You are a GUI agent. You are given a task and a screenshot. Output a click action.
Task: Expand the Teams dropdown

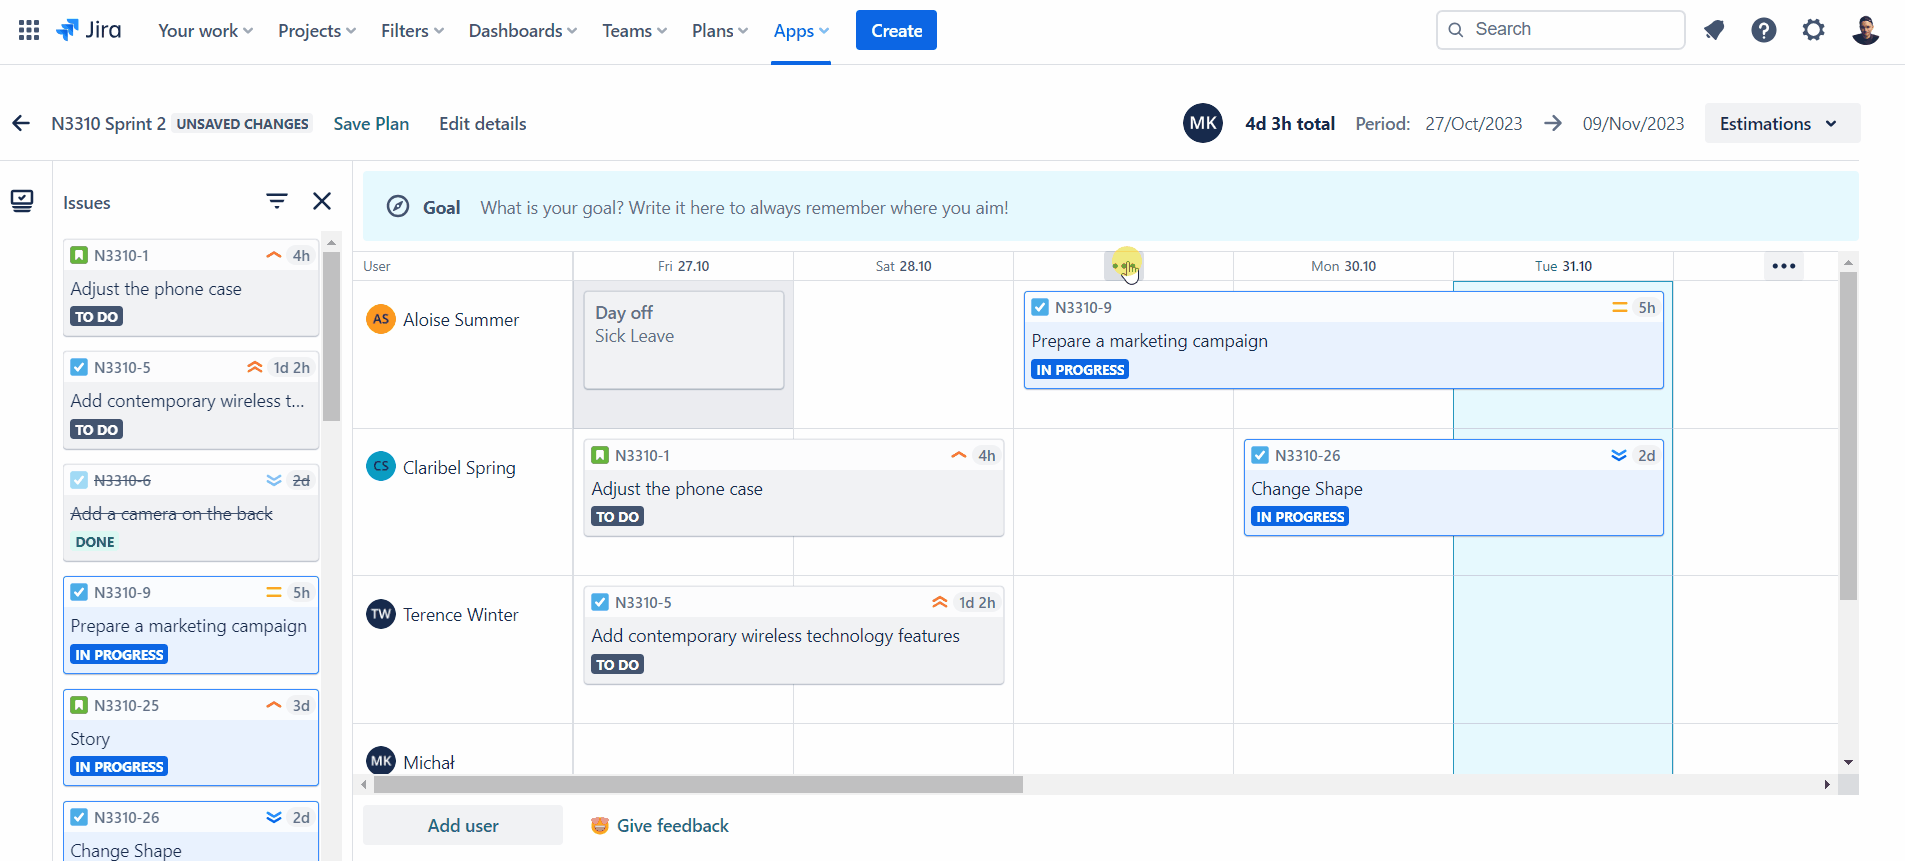(634, 30)
